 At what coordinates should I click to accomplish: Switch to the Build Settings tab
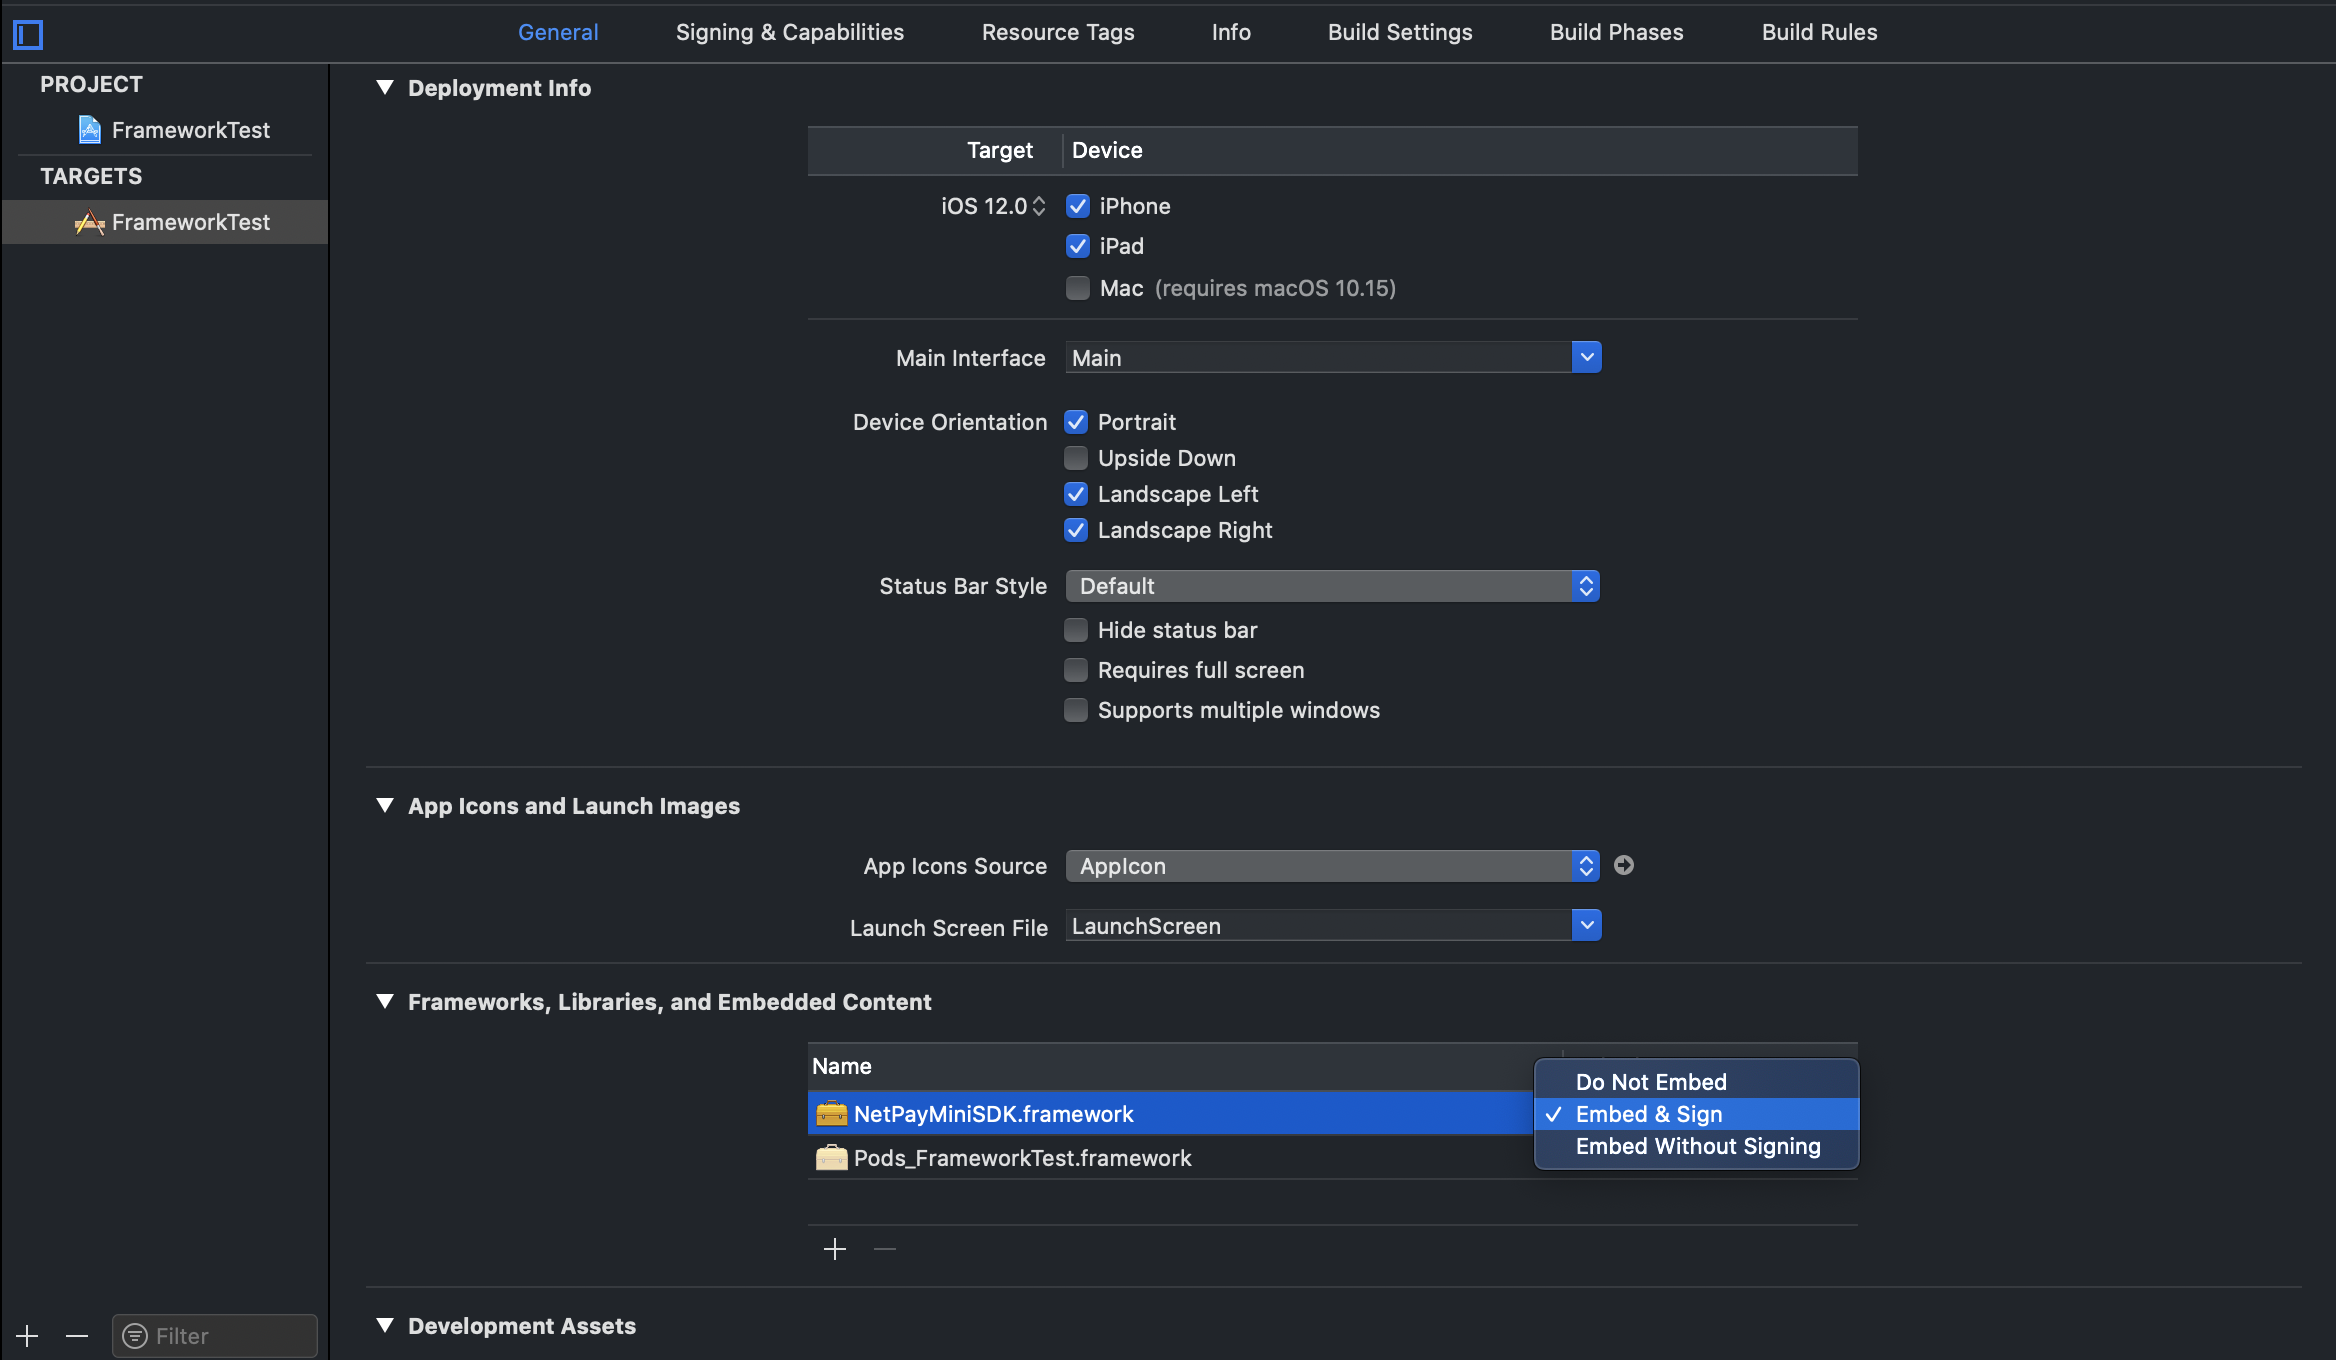coord(1400,32)
